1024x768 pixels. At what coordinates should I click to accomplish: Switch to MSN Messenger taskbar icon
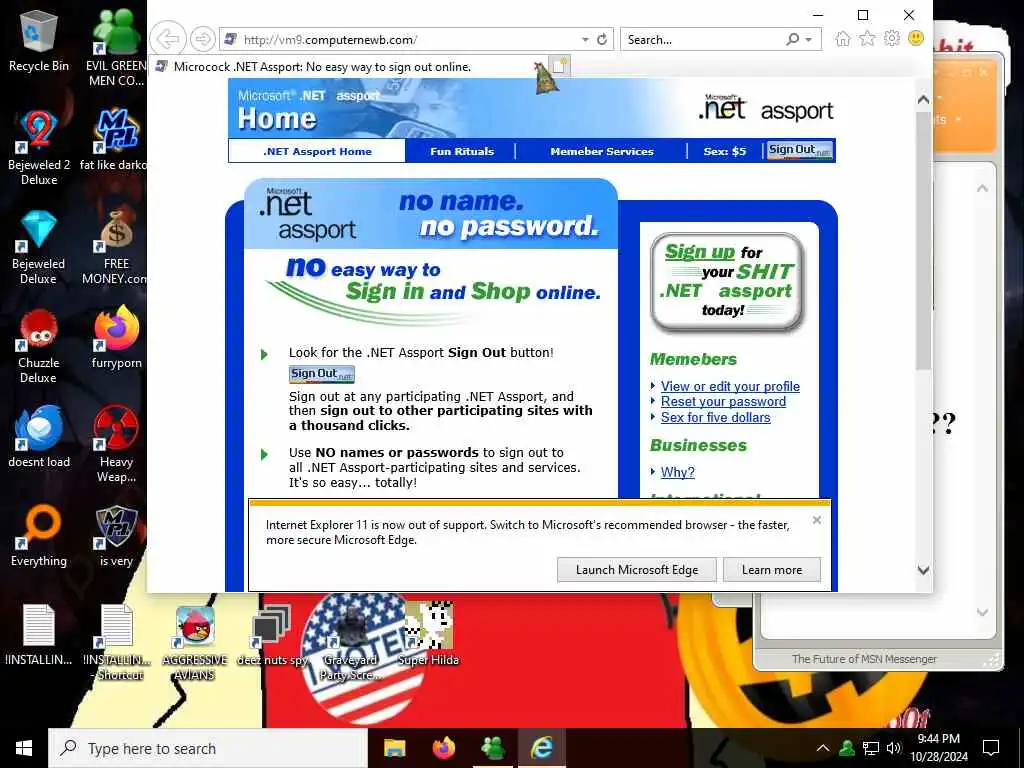492,748
